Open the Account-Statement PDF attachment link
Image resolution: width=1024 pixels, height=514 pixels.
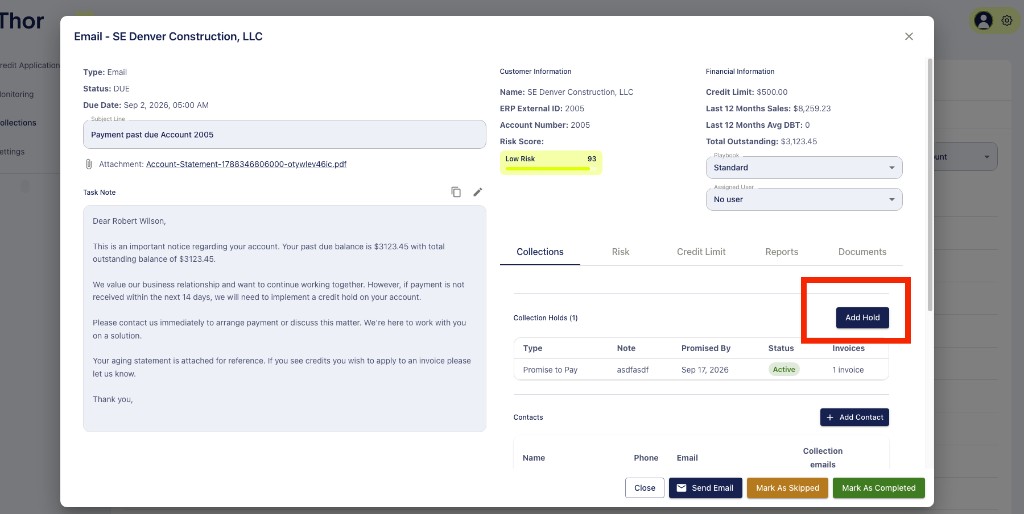point(246,164)
